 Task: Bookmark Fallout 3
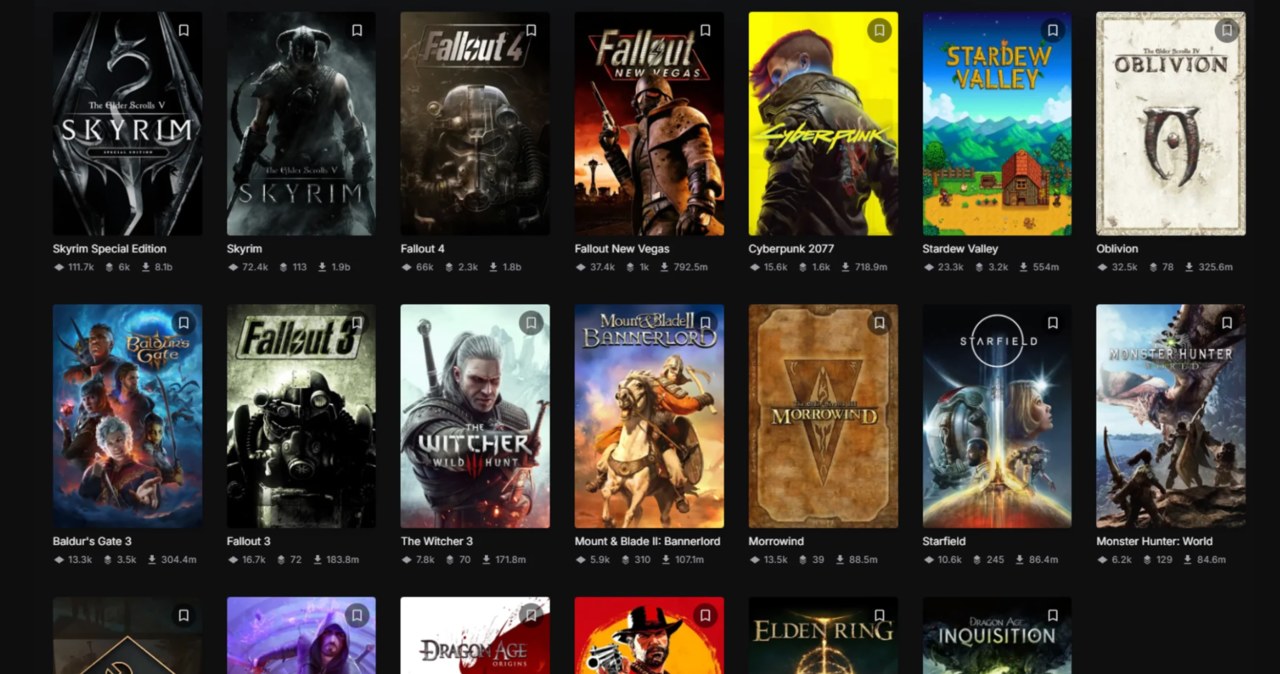[357, 323]
